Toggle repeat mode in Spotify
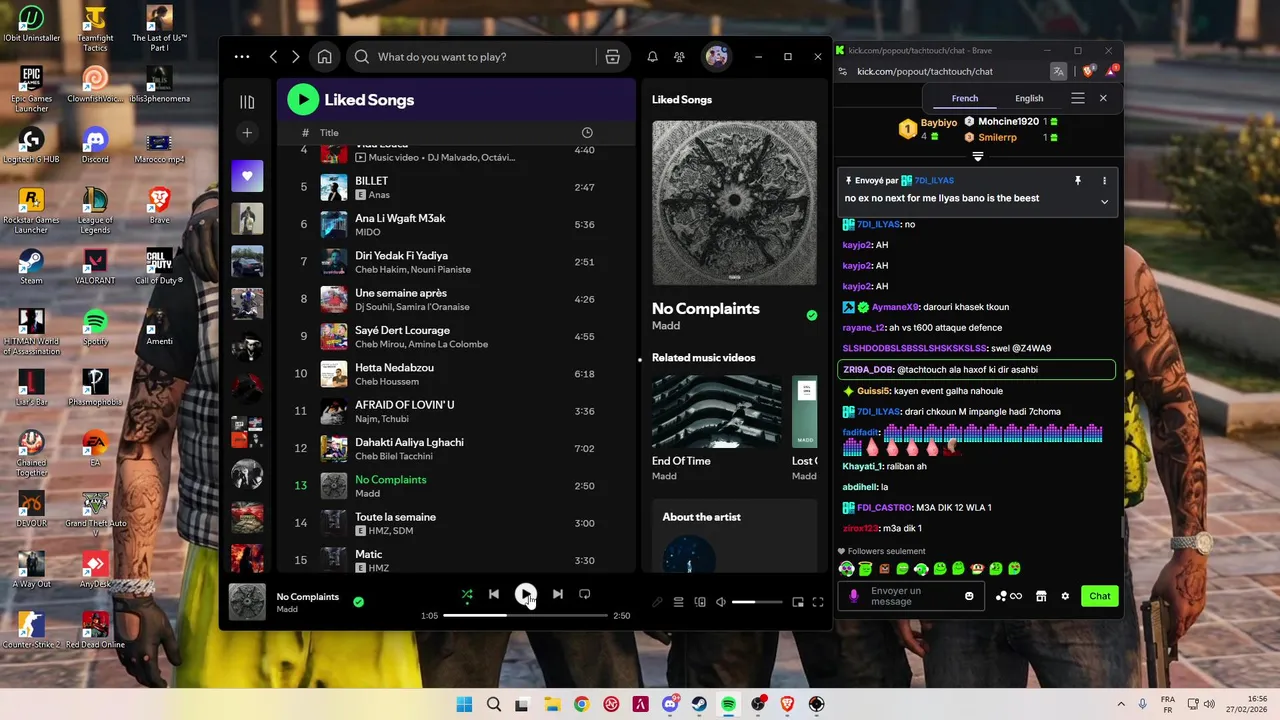1280x720 pixels. 585,594
